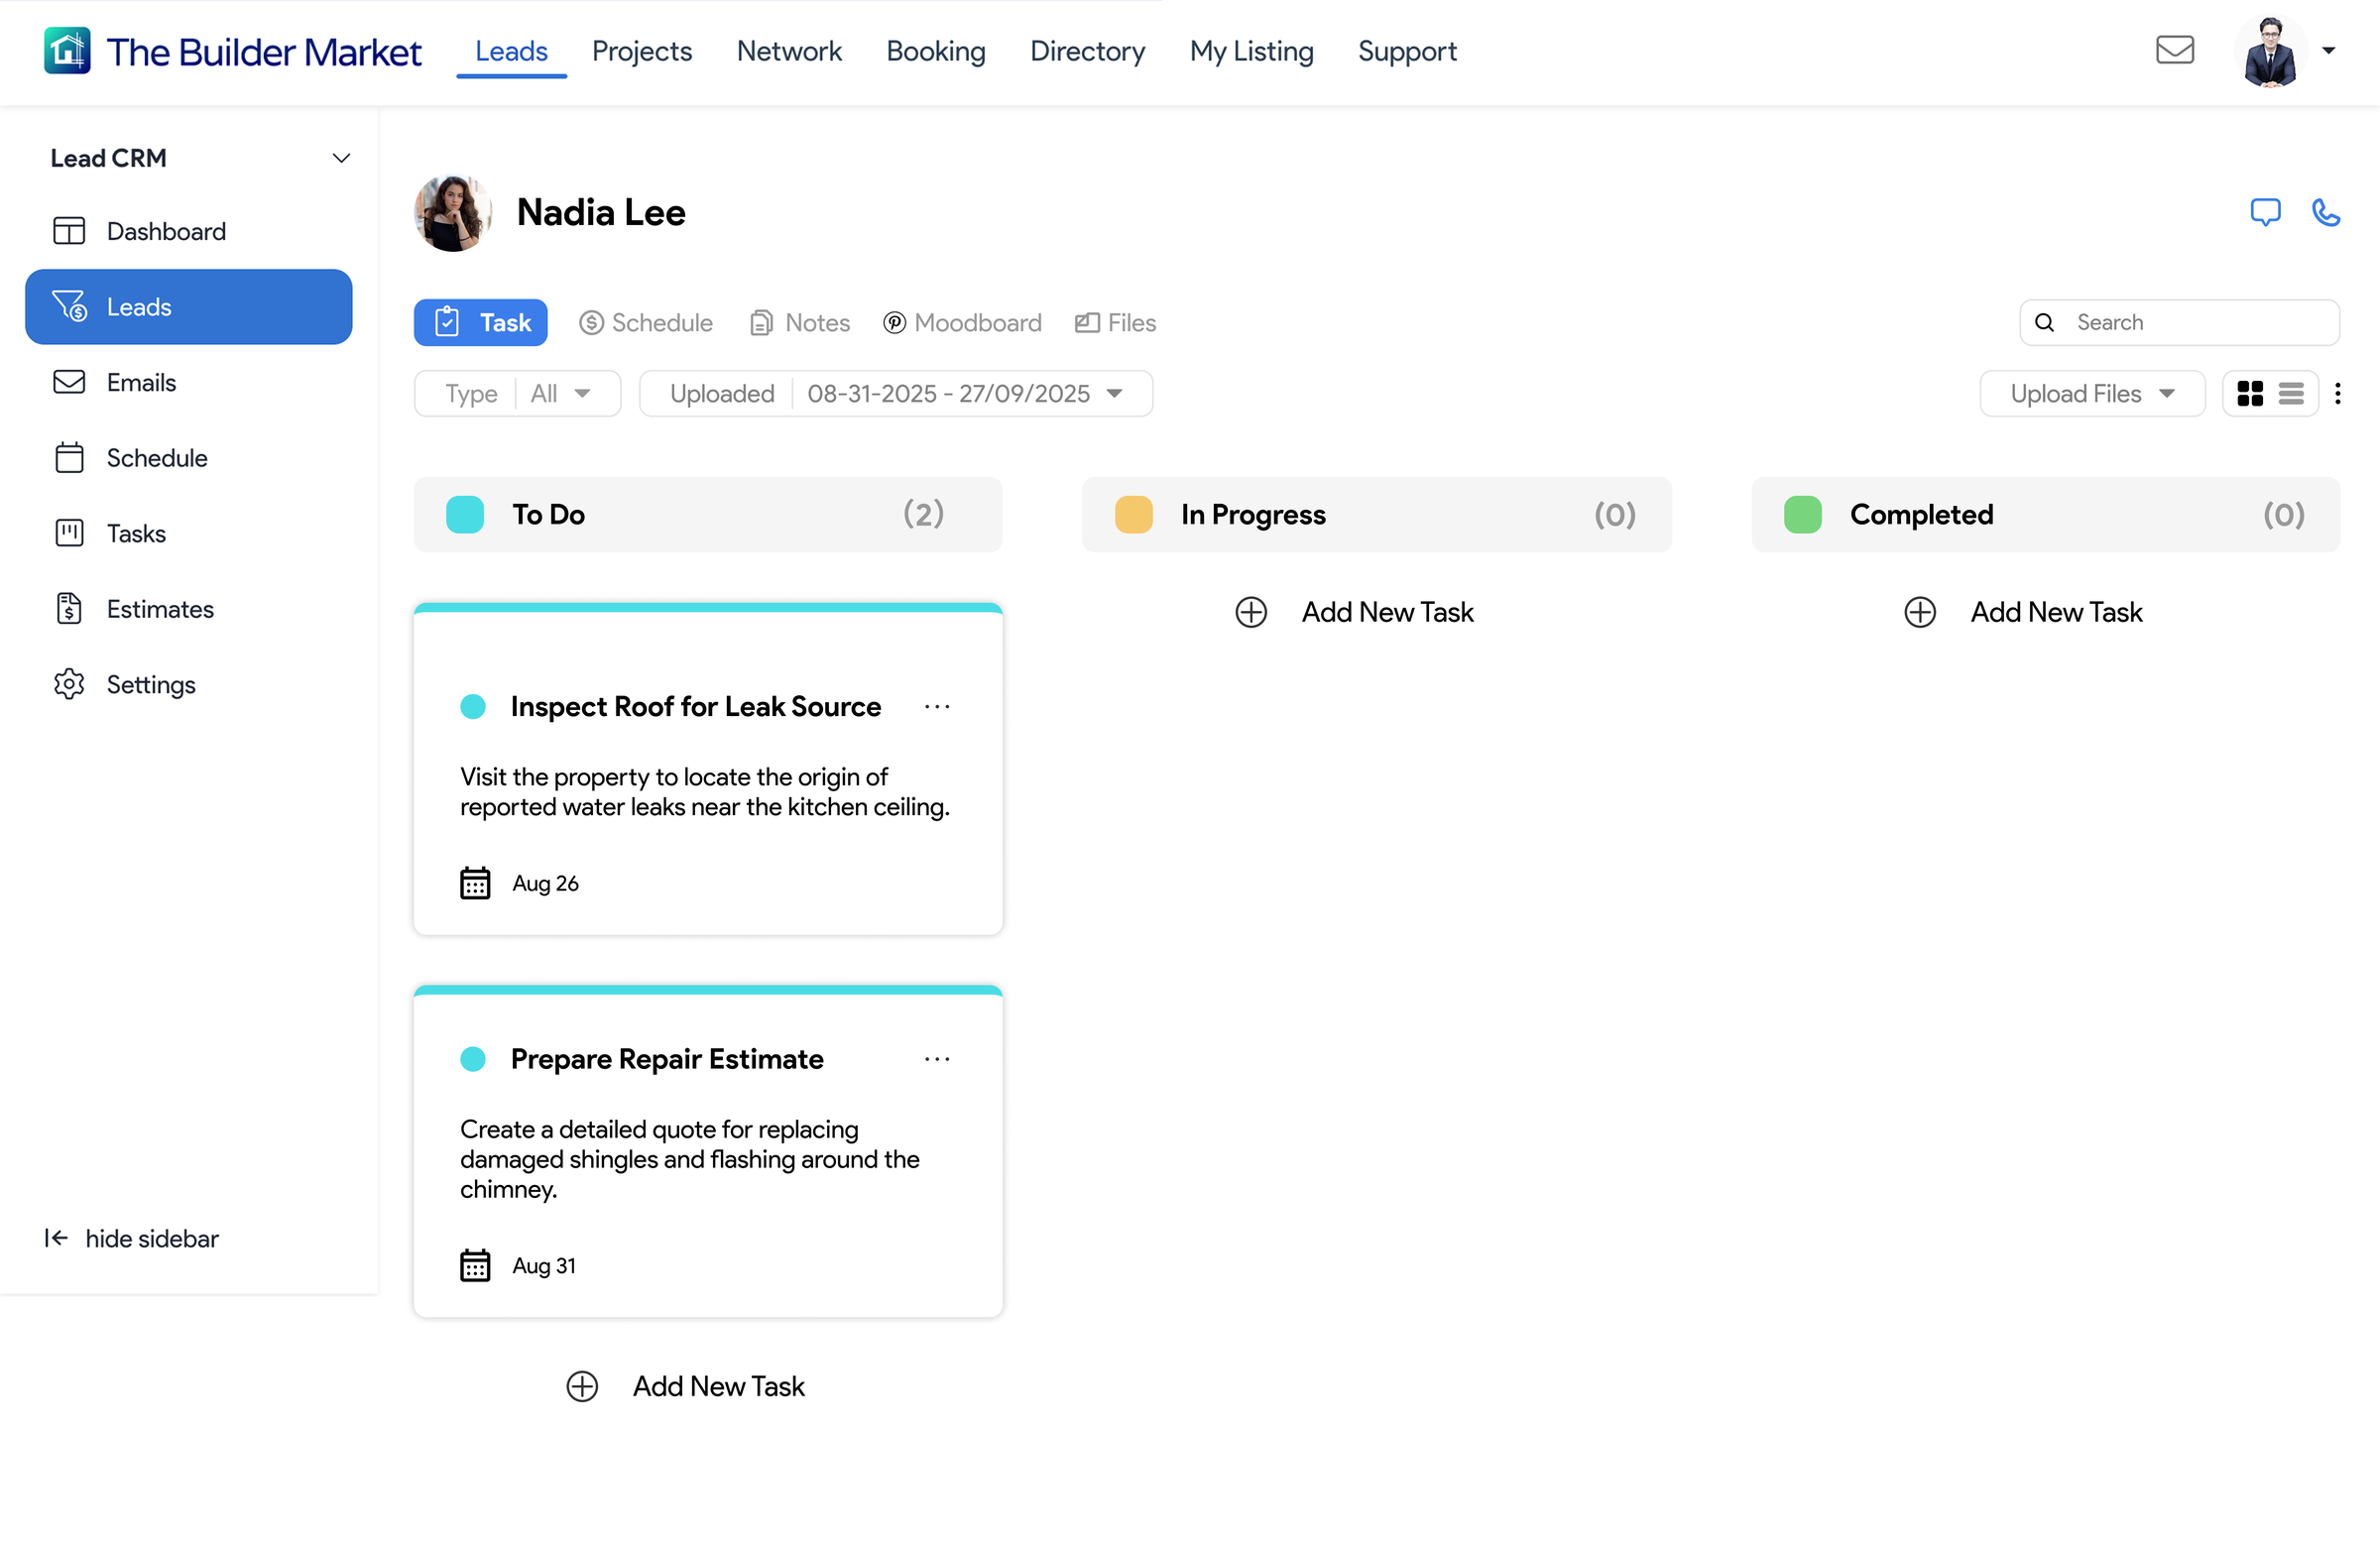Screen dimensions: 2380x1547
Task: Open Projects in top navigation
Action: pos(641,51)
